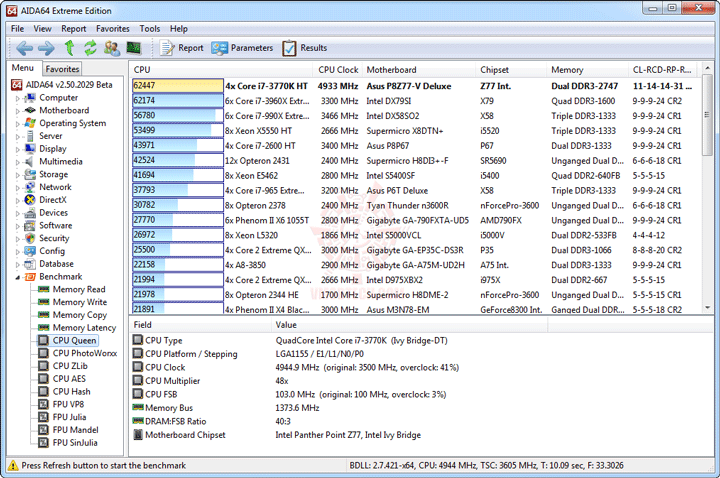
Task: Sort by the Chipset column header
Action: tap(511, 70)
